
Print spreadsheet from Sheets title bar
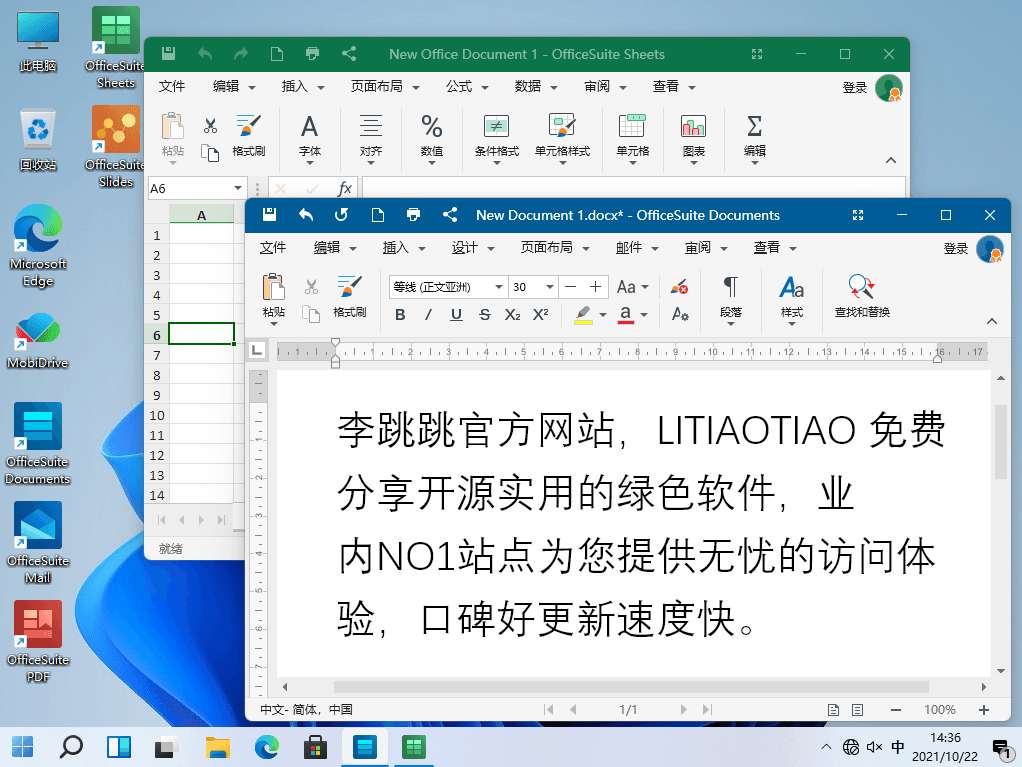pyautogui.click(x=312, y=53)
